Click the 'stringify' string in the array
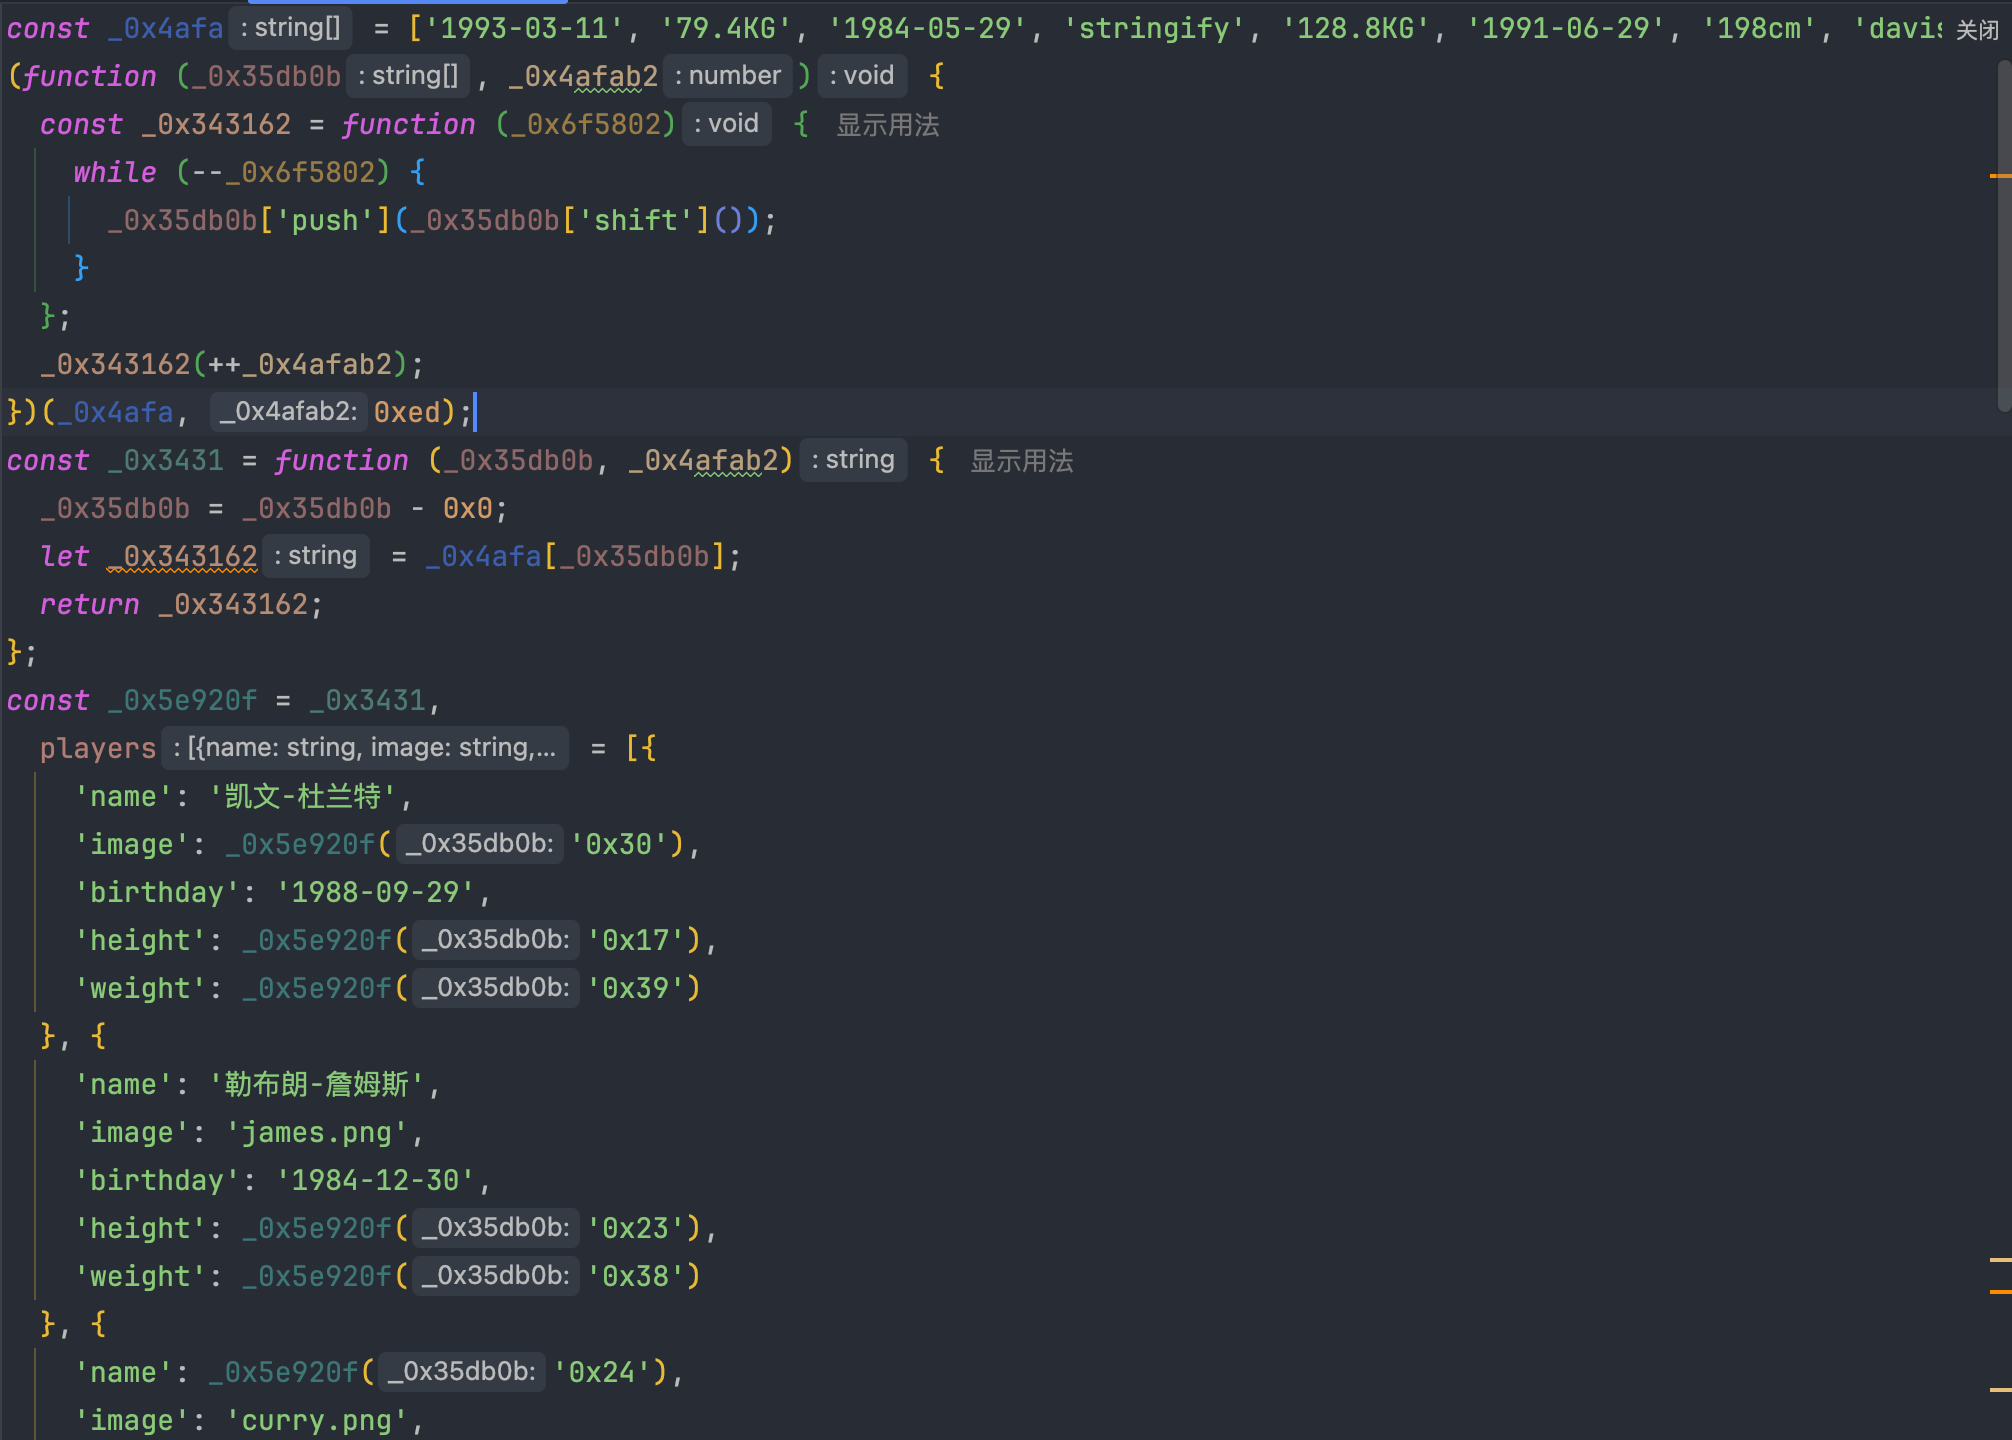 [x=1153, y=29]
